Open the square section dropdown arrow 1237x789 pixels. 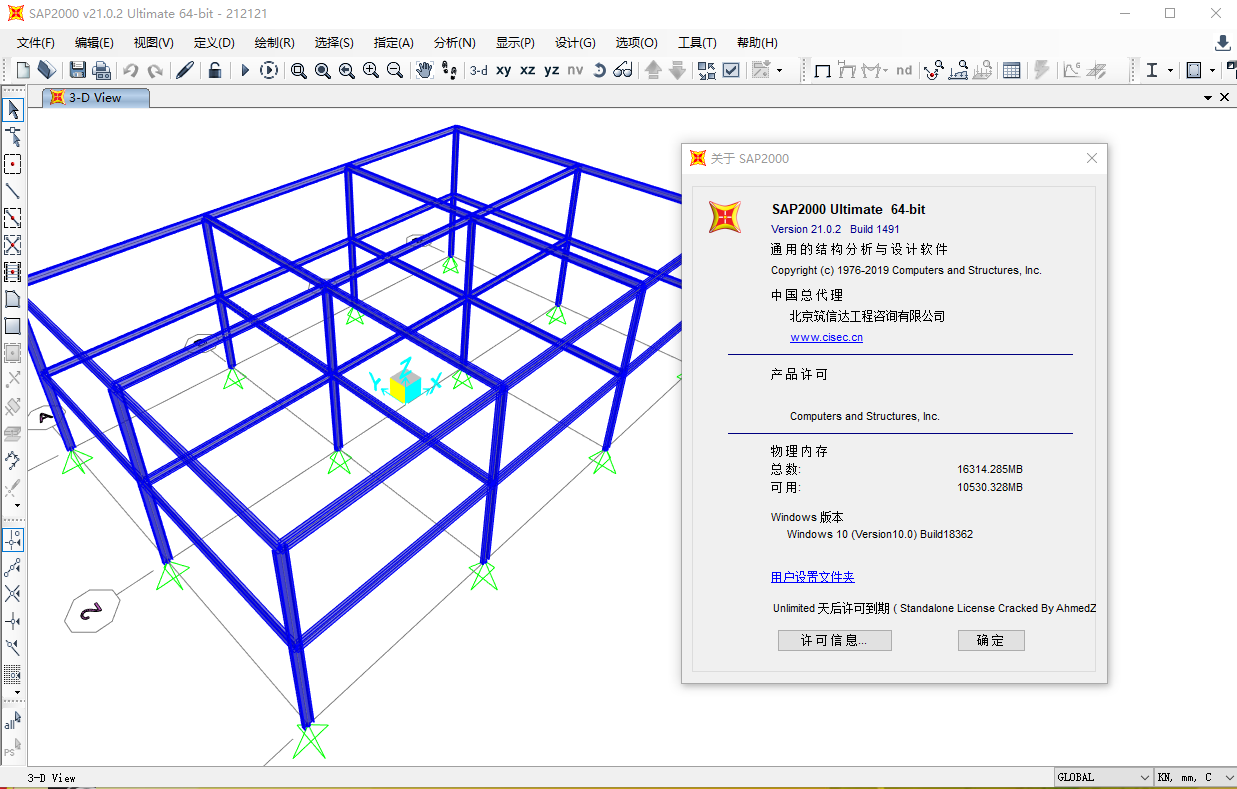[1212, 70]
